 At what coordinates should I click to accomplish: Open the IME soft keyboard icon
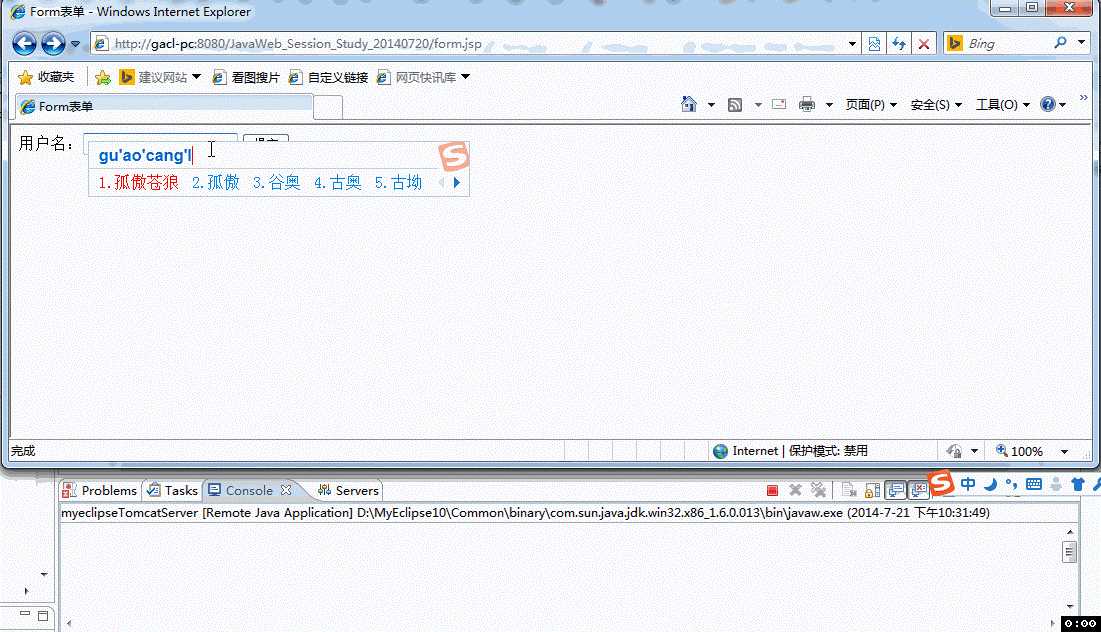pos(1034,484)
